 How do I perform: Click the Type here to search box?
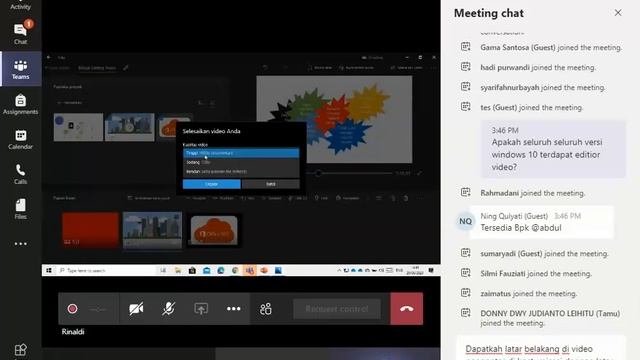tap(106, 270)
